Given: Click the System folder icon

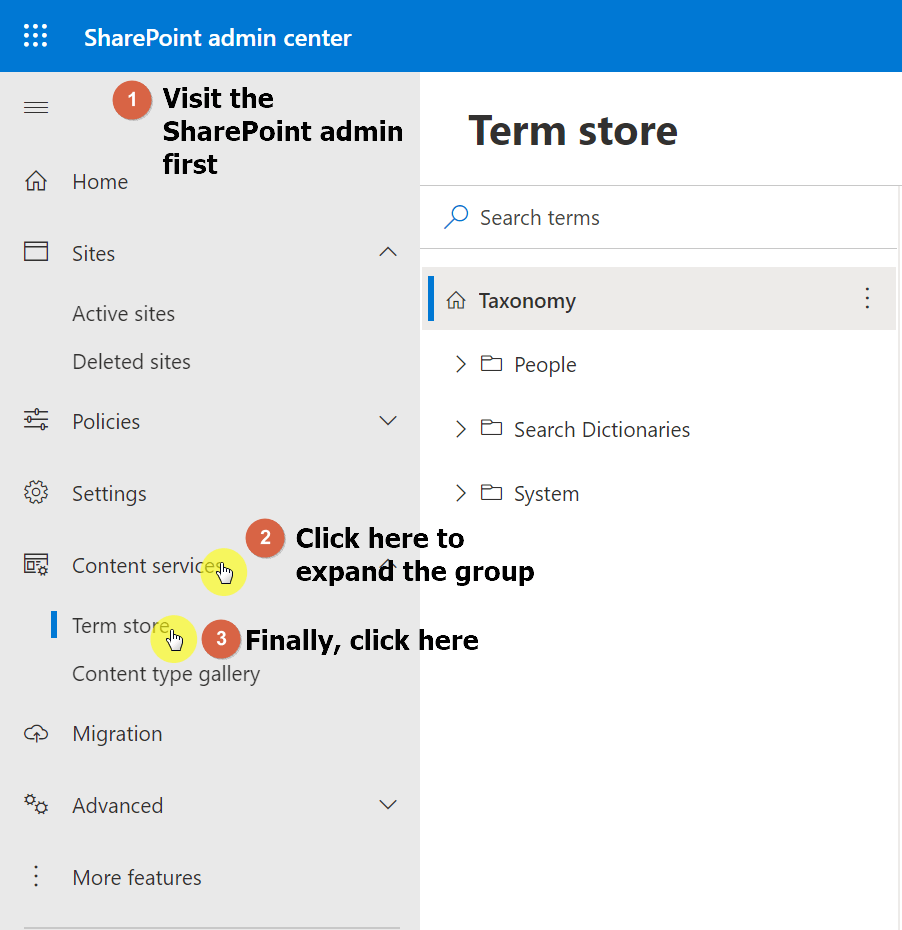Looking at the screenshot, I should (491, 492).
